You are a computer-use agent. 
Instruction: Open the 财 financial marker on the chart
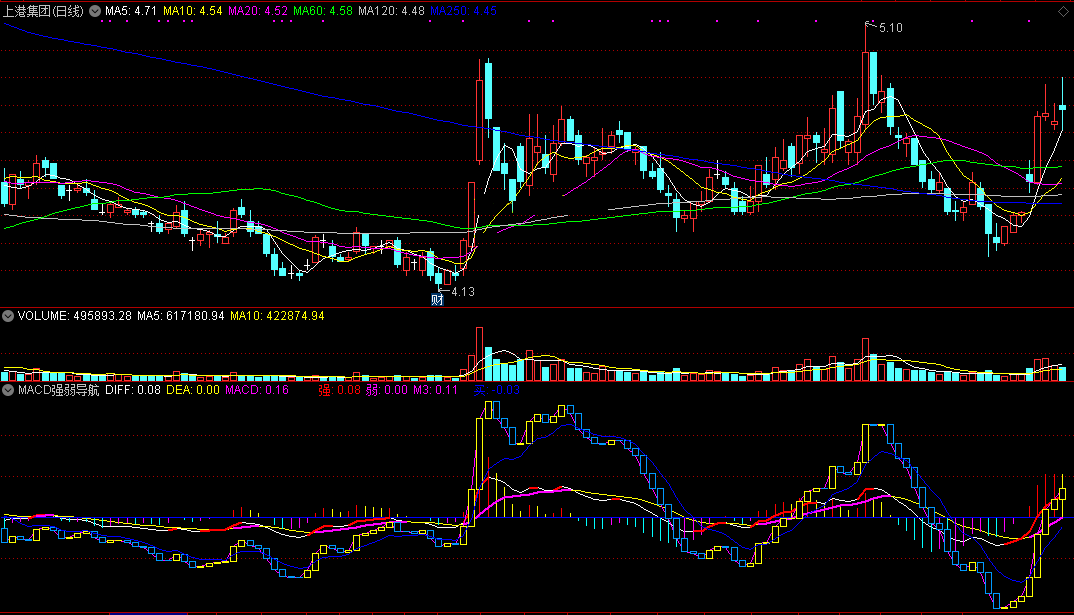pos(437,299)
